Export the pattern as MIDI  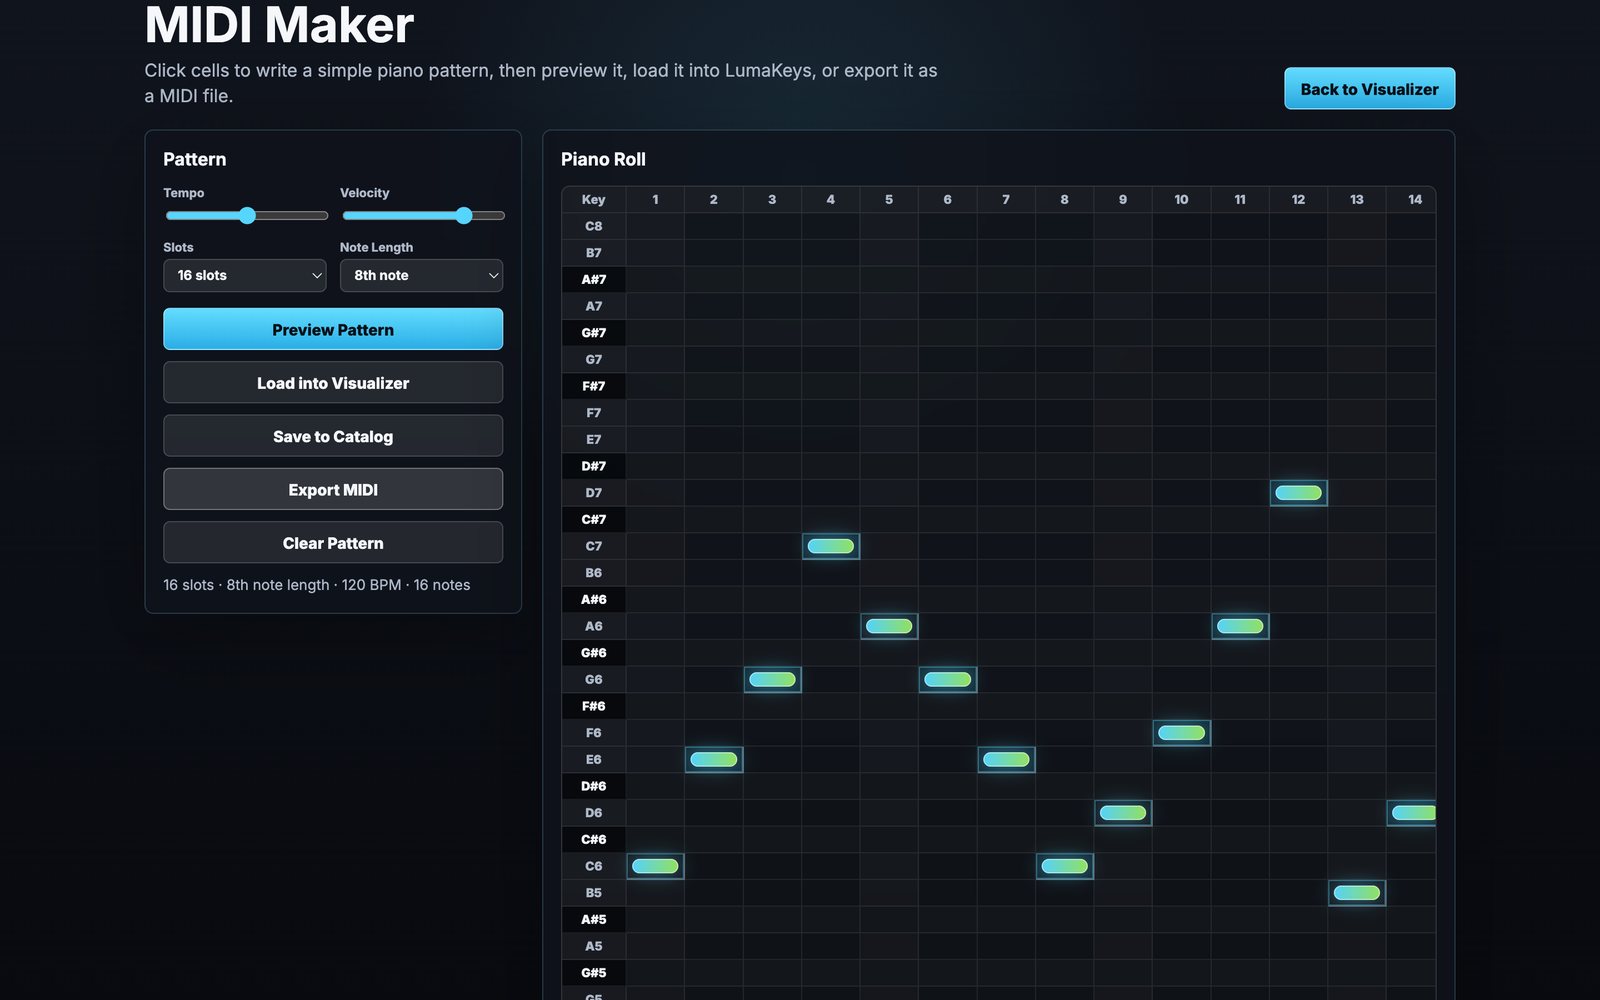click(x=333, y=490)
